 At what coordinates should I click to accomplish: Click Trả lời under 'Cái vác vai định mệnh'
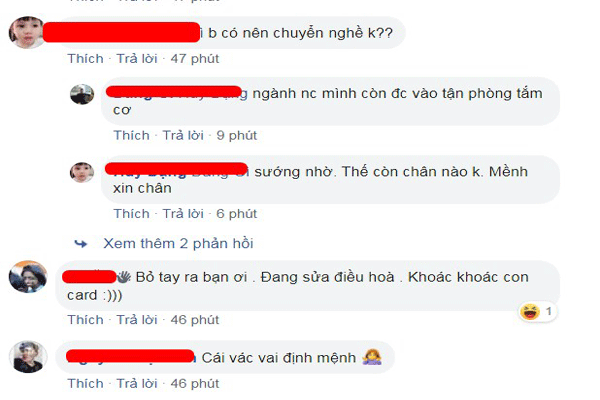click(137, 384)
